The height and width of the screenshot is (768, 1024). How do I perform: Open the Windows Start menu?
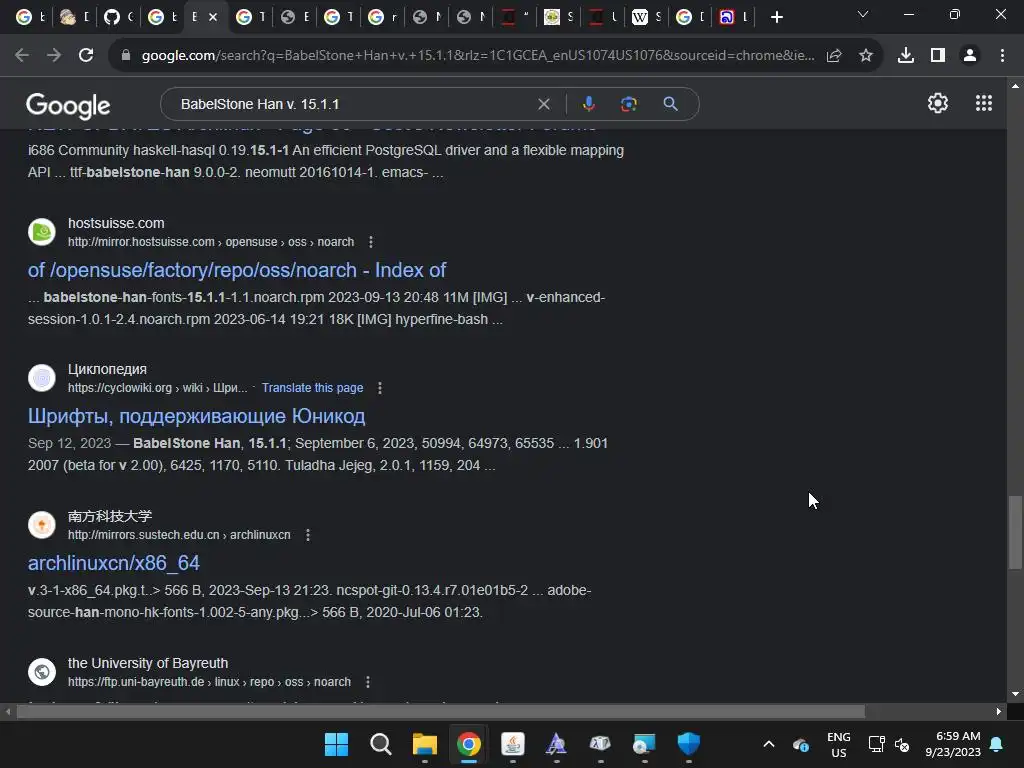point(336,744)
